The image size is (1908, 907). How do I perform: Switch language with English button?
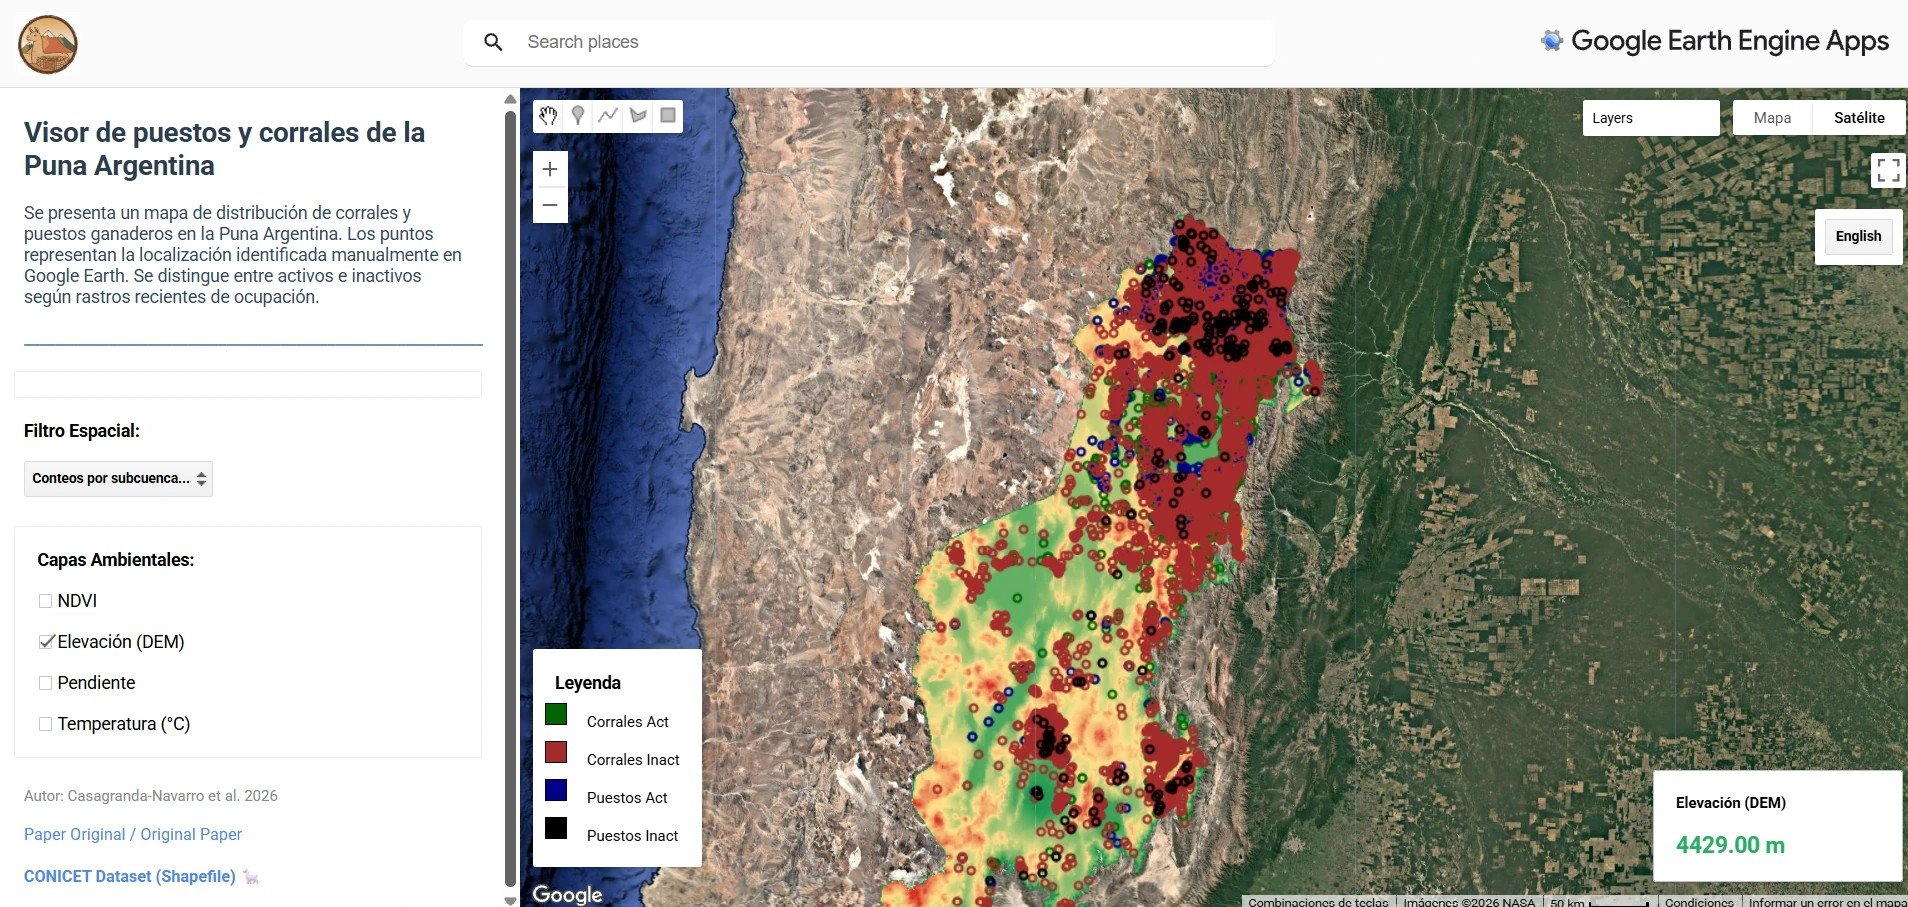click(x=1858, y=237)
